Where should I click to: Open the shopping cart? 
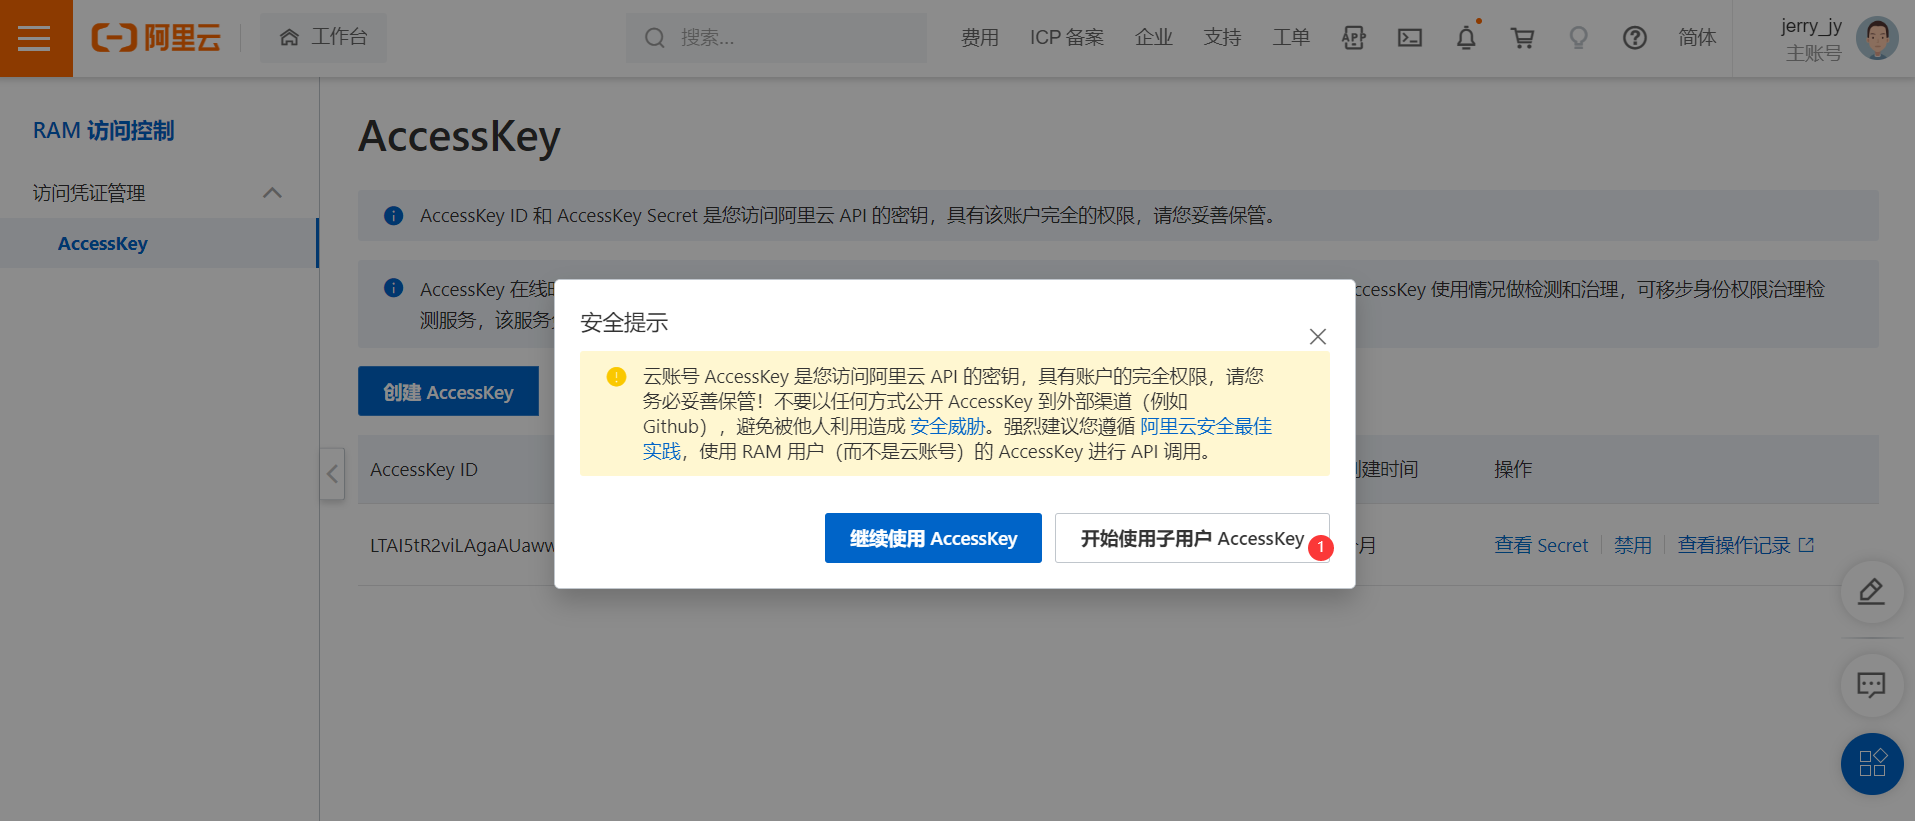1522,38
